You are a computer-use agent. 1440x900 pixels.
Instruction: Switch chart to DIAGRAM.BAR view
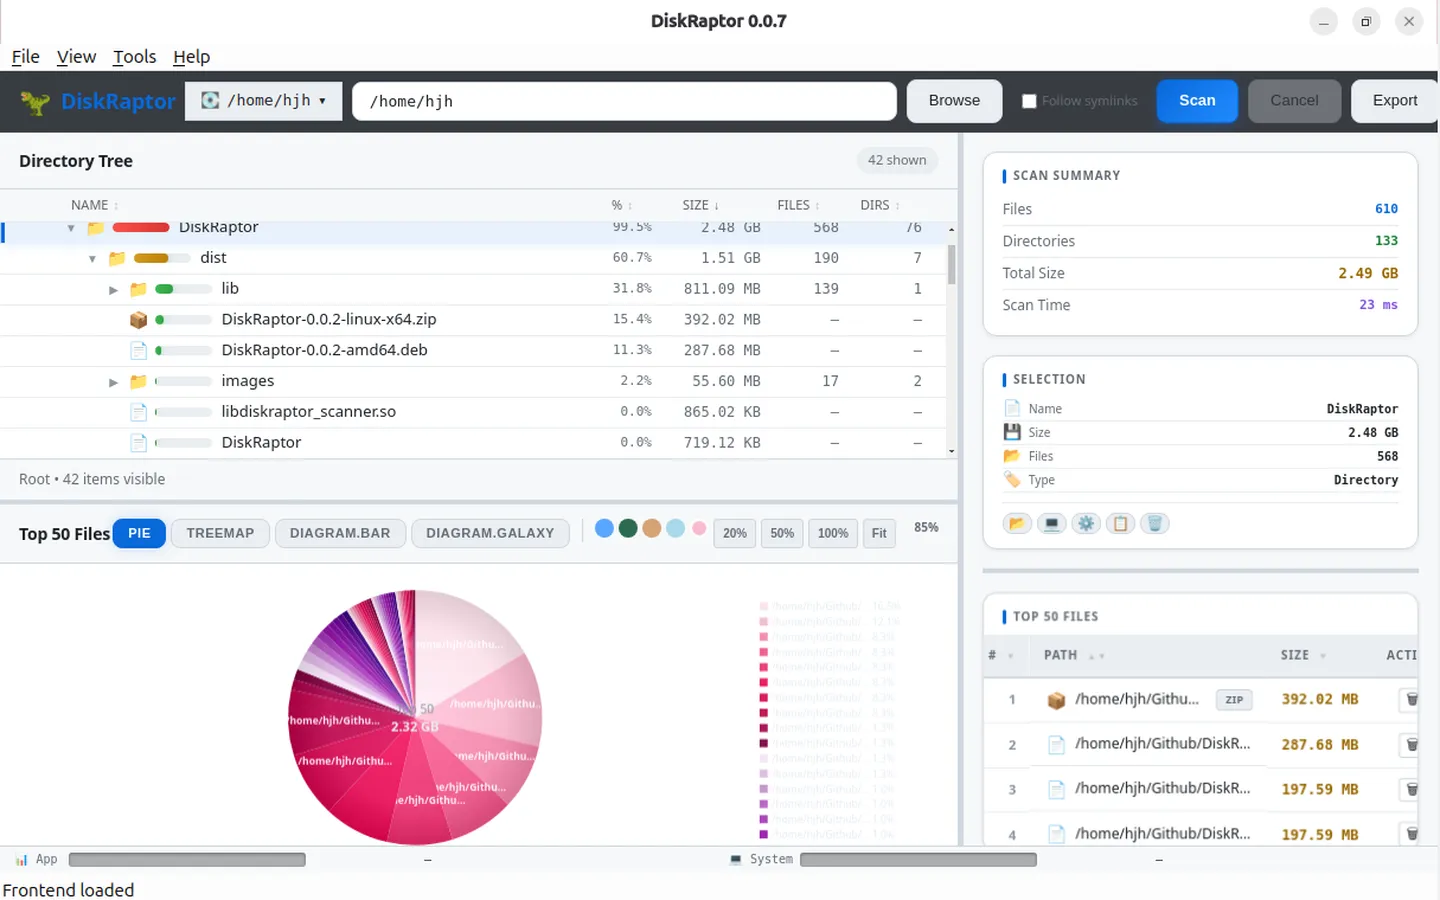click(x=340, y=534)
